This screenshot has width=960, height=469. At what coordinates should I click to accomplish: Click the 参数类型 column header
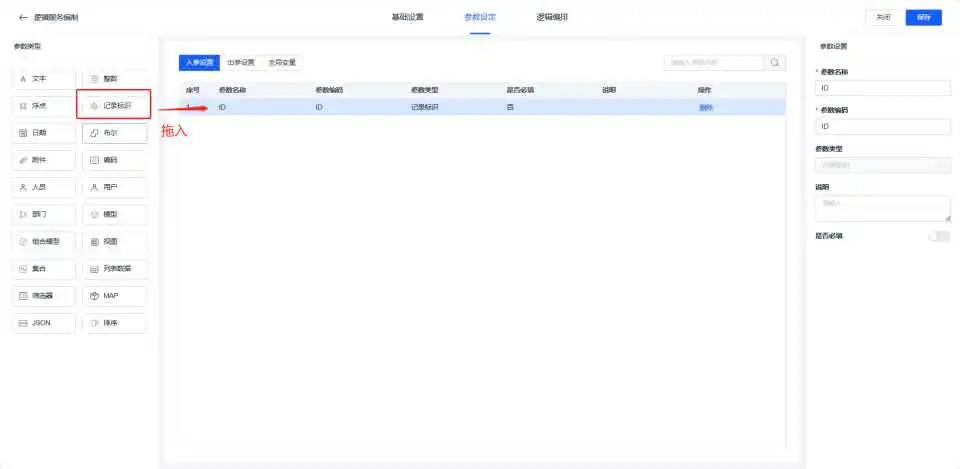click(x=424, y=90)
